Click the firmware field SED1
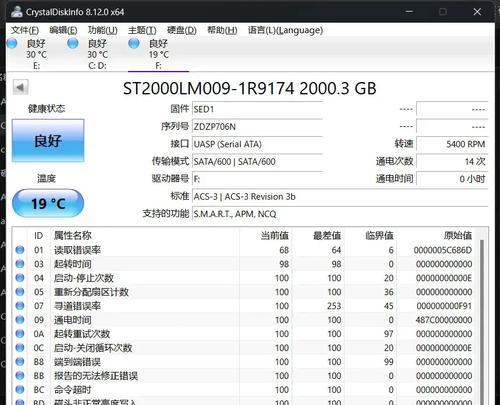Screen dimensions: 500x405 [x=257, y=109]
